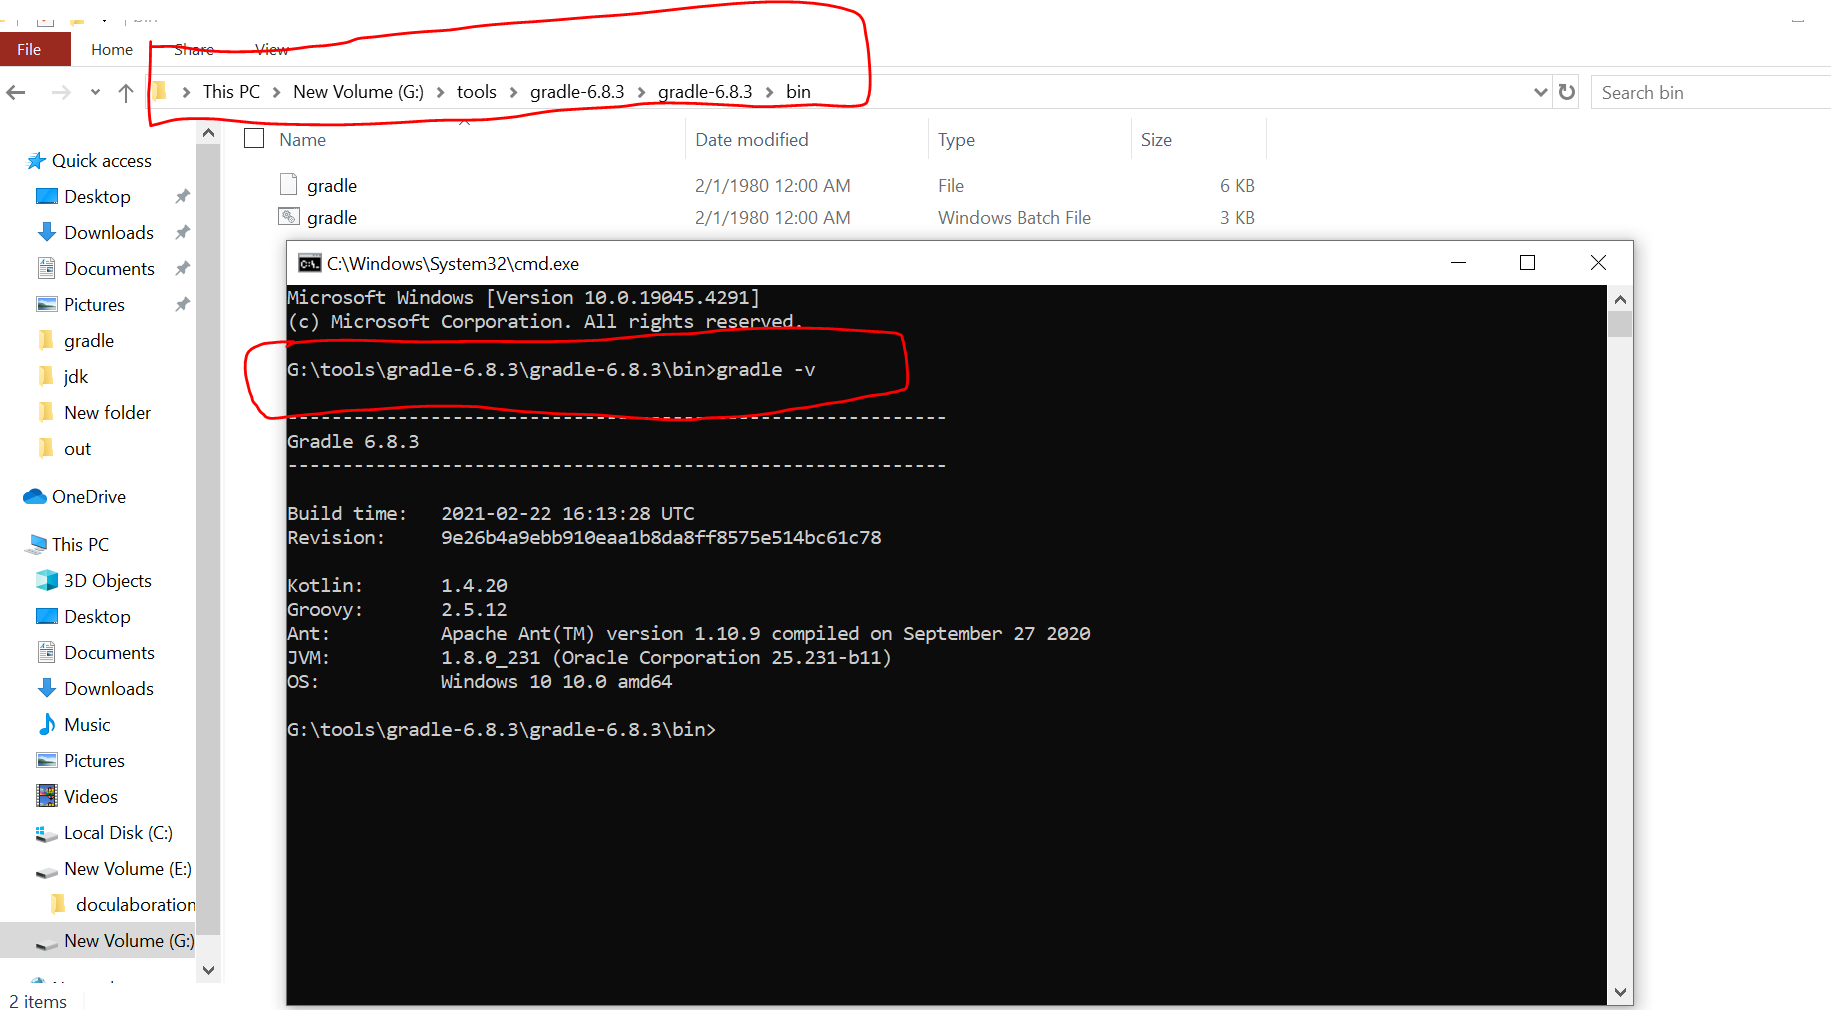Viewport: 1831px width, 1010px height.
Task: Switch to the Home ribbon tab
Action: click(x=112, y=49)
